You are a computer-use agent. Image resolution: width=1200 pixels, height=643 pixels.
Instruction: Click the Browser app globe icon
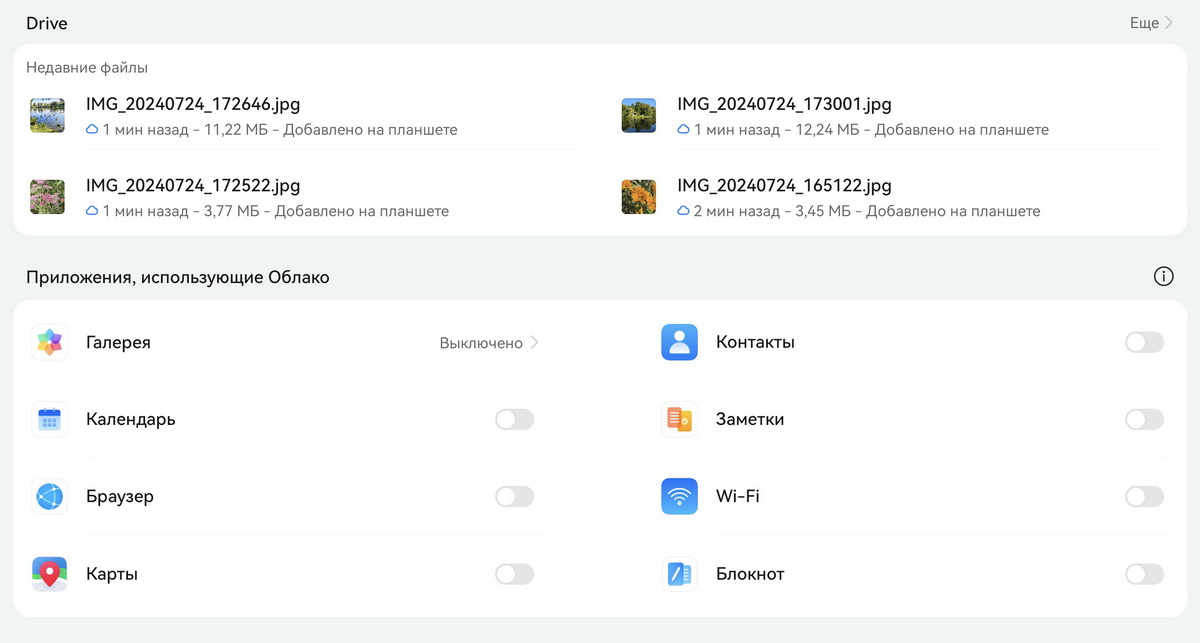point(49,497)
